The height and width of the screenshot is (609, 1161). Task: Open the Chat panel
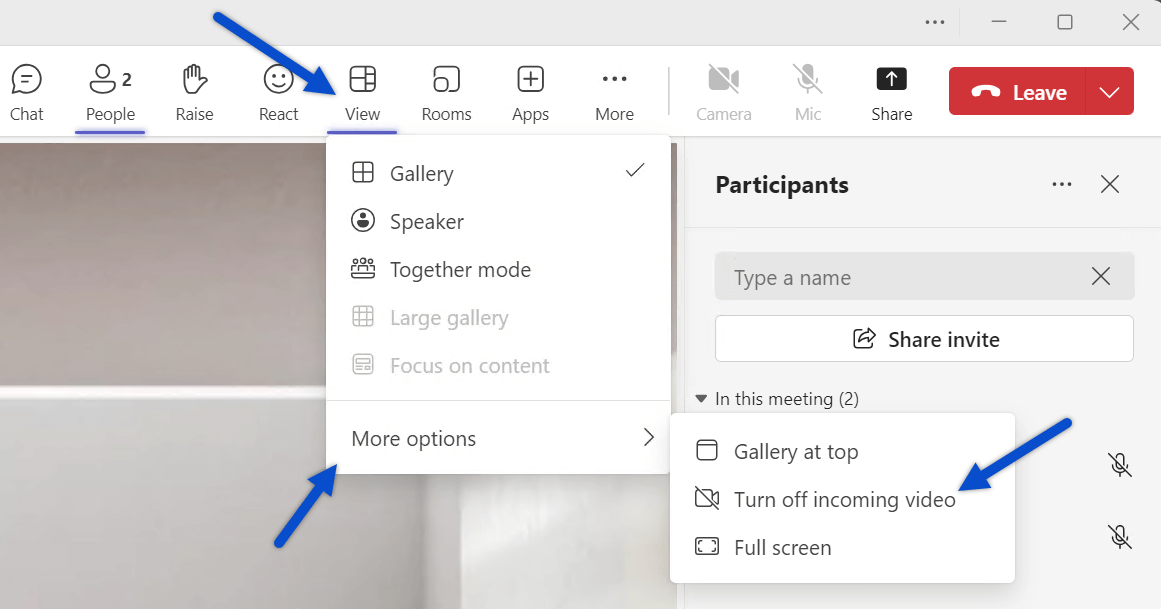pos(26,92)
